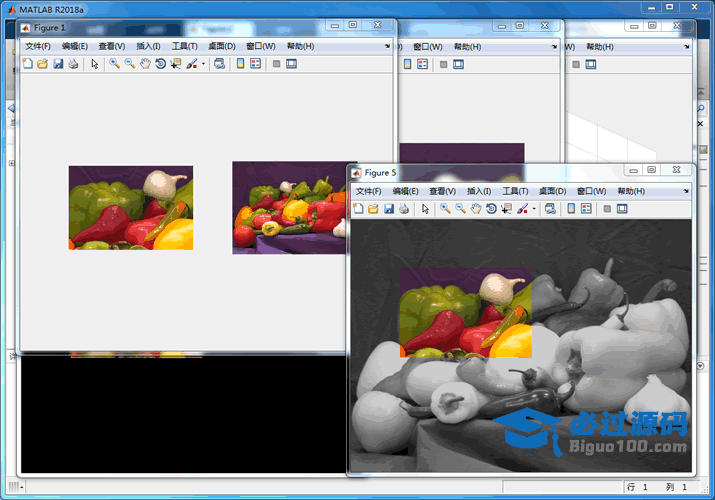Open the 帮助(H) menu in Figure 1

pyautogui.click(x=300, y=46)
